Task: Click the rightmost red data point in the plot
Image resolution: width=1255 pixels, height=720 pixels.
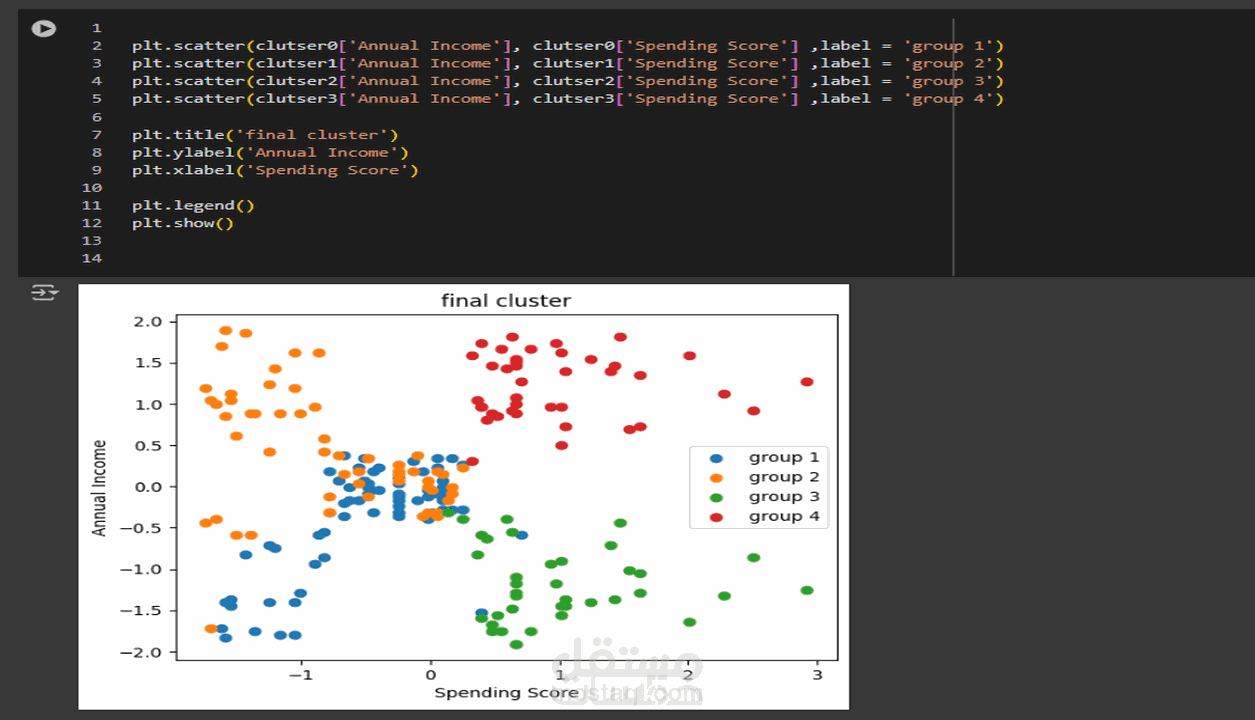Action: pos(807,382)
